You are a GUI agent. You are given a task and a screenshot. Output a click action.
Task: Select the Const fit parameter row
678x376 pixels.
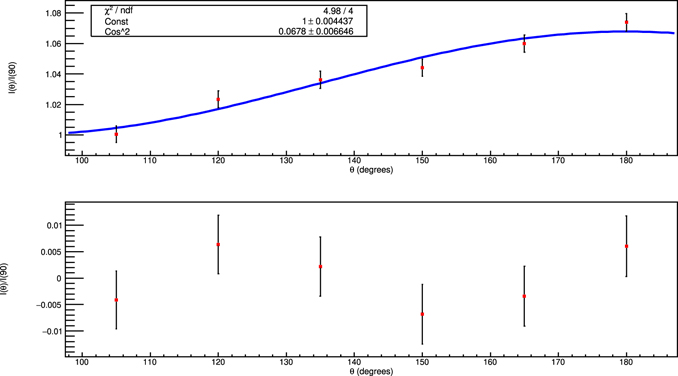(229, 22)
